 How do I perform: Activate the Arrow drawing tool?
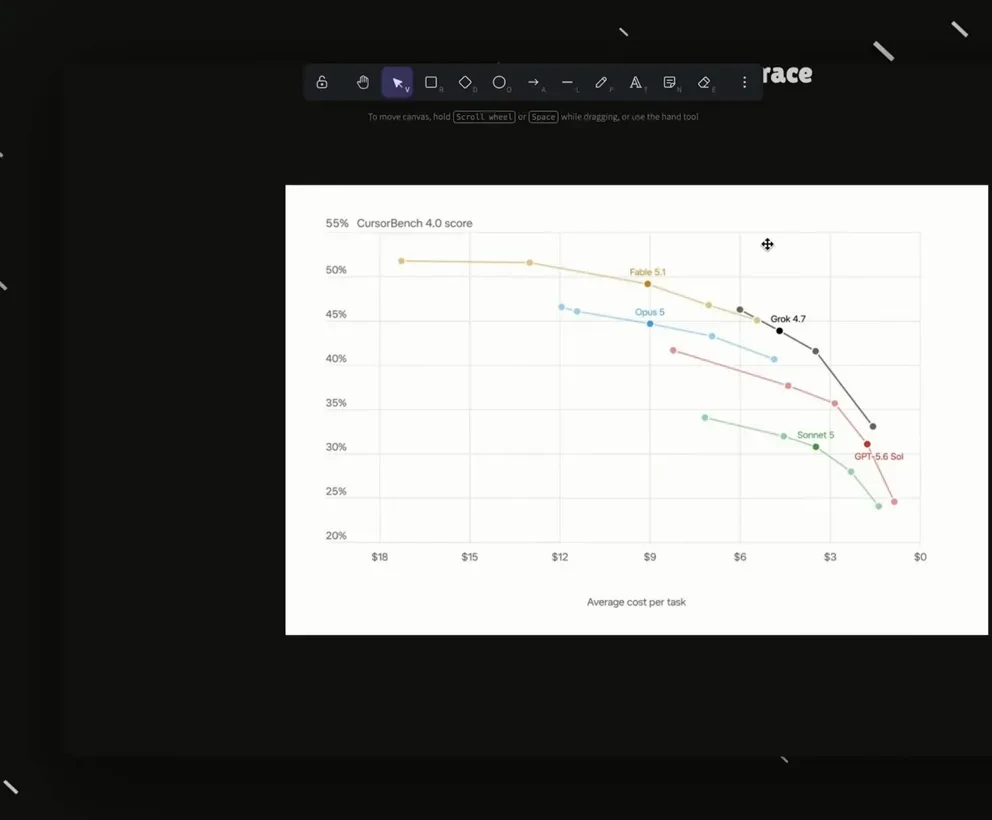click(533, 82)
